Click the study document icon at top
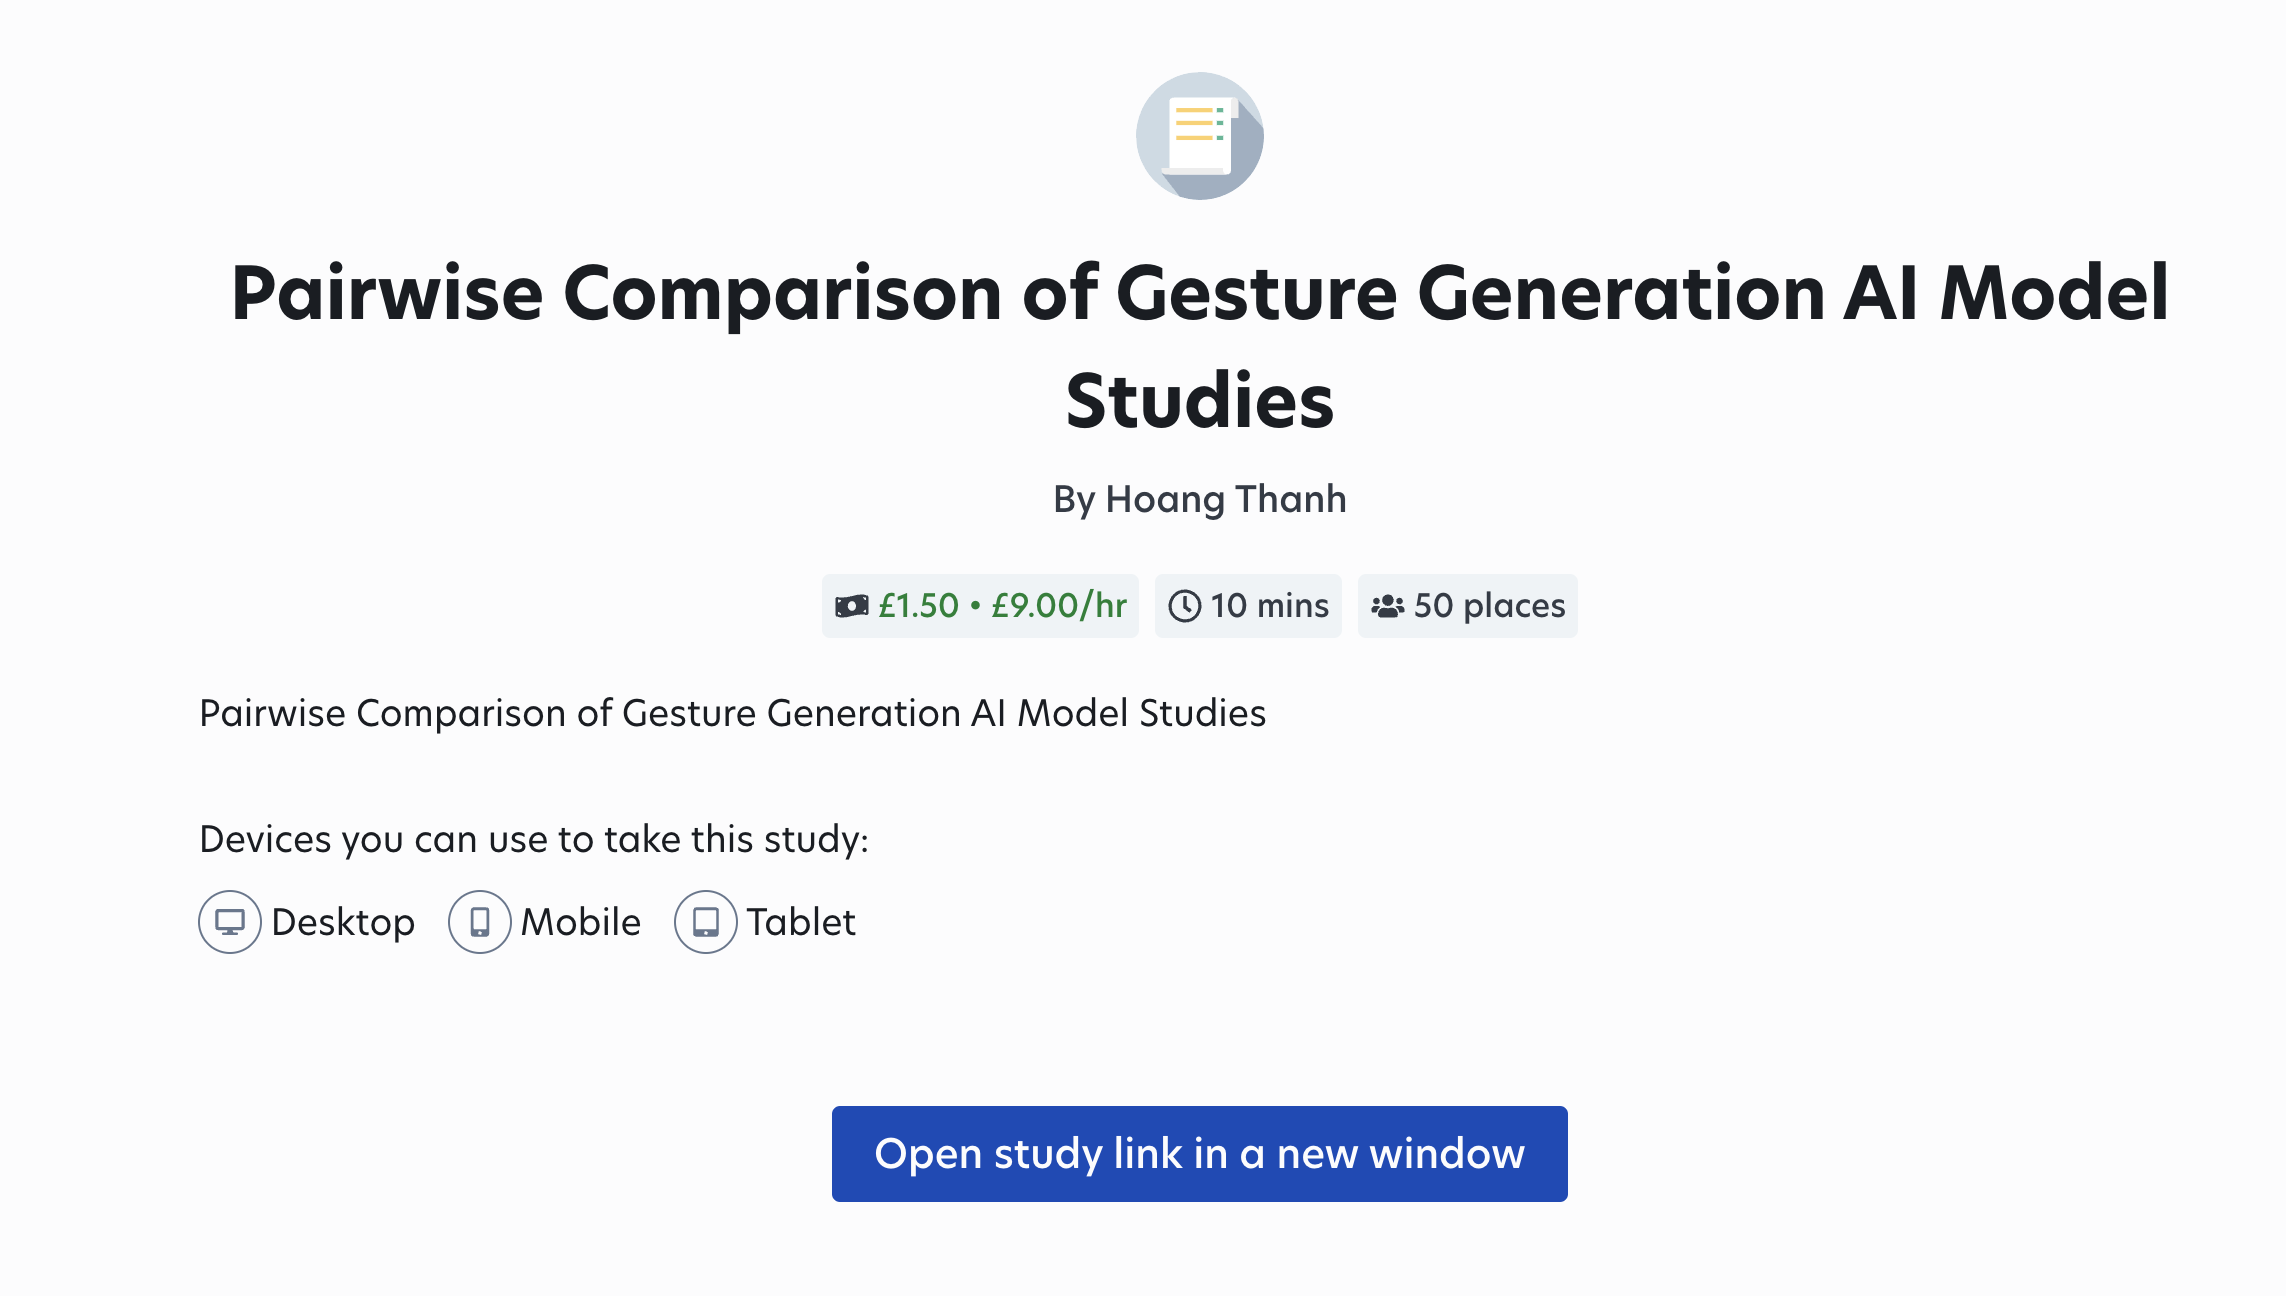Image resolution: width=2286 pixels, height=1296 pixels. click(x=1199, y=136)
